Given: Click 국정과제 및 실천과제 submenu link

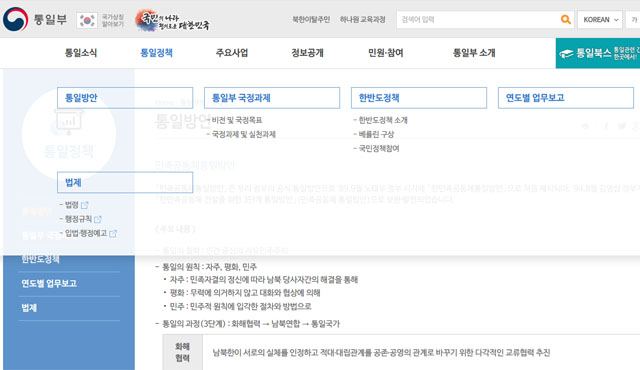Looking at the screenshot, I should click(x=244, y=134).
